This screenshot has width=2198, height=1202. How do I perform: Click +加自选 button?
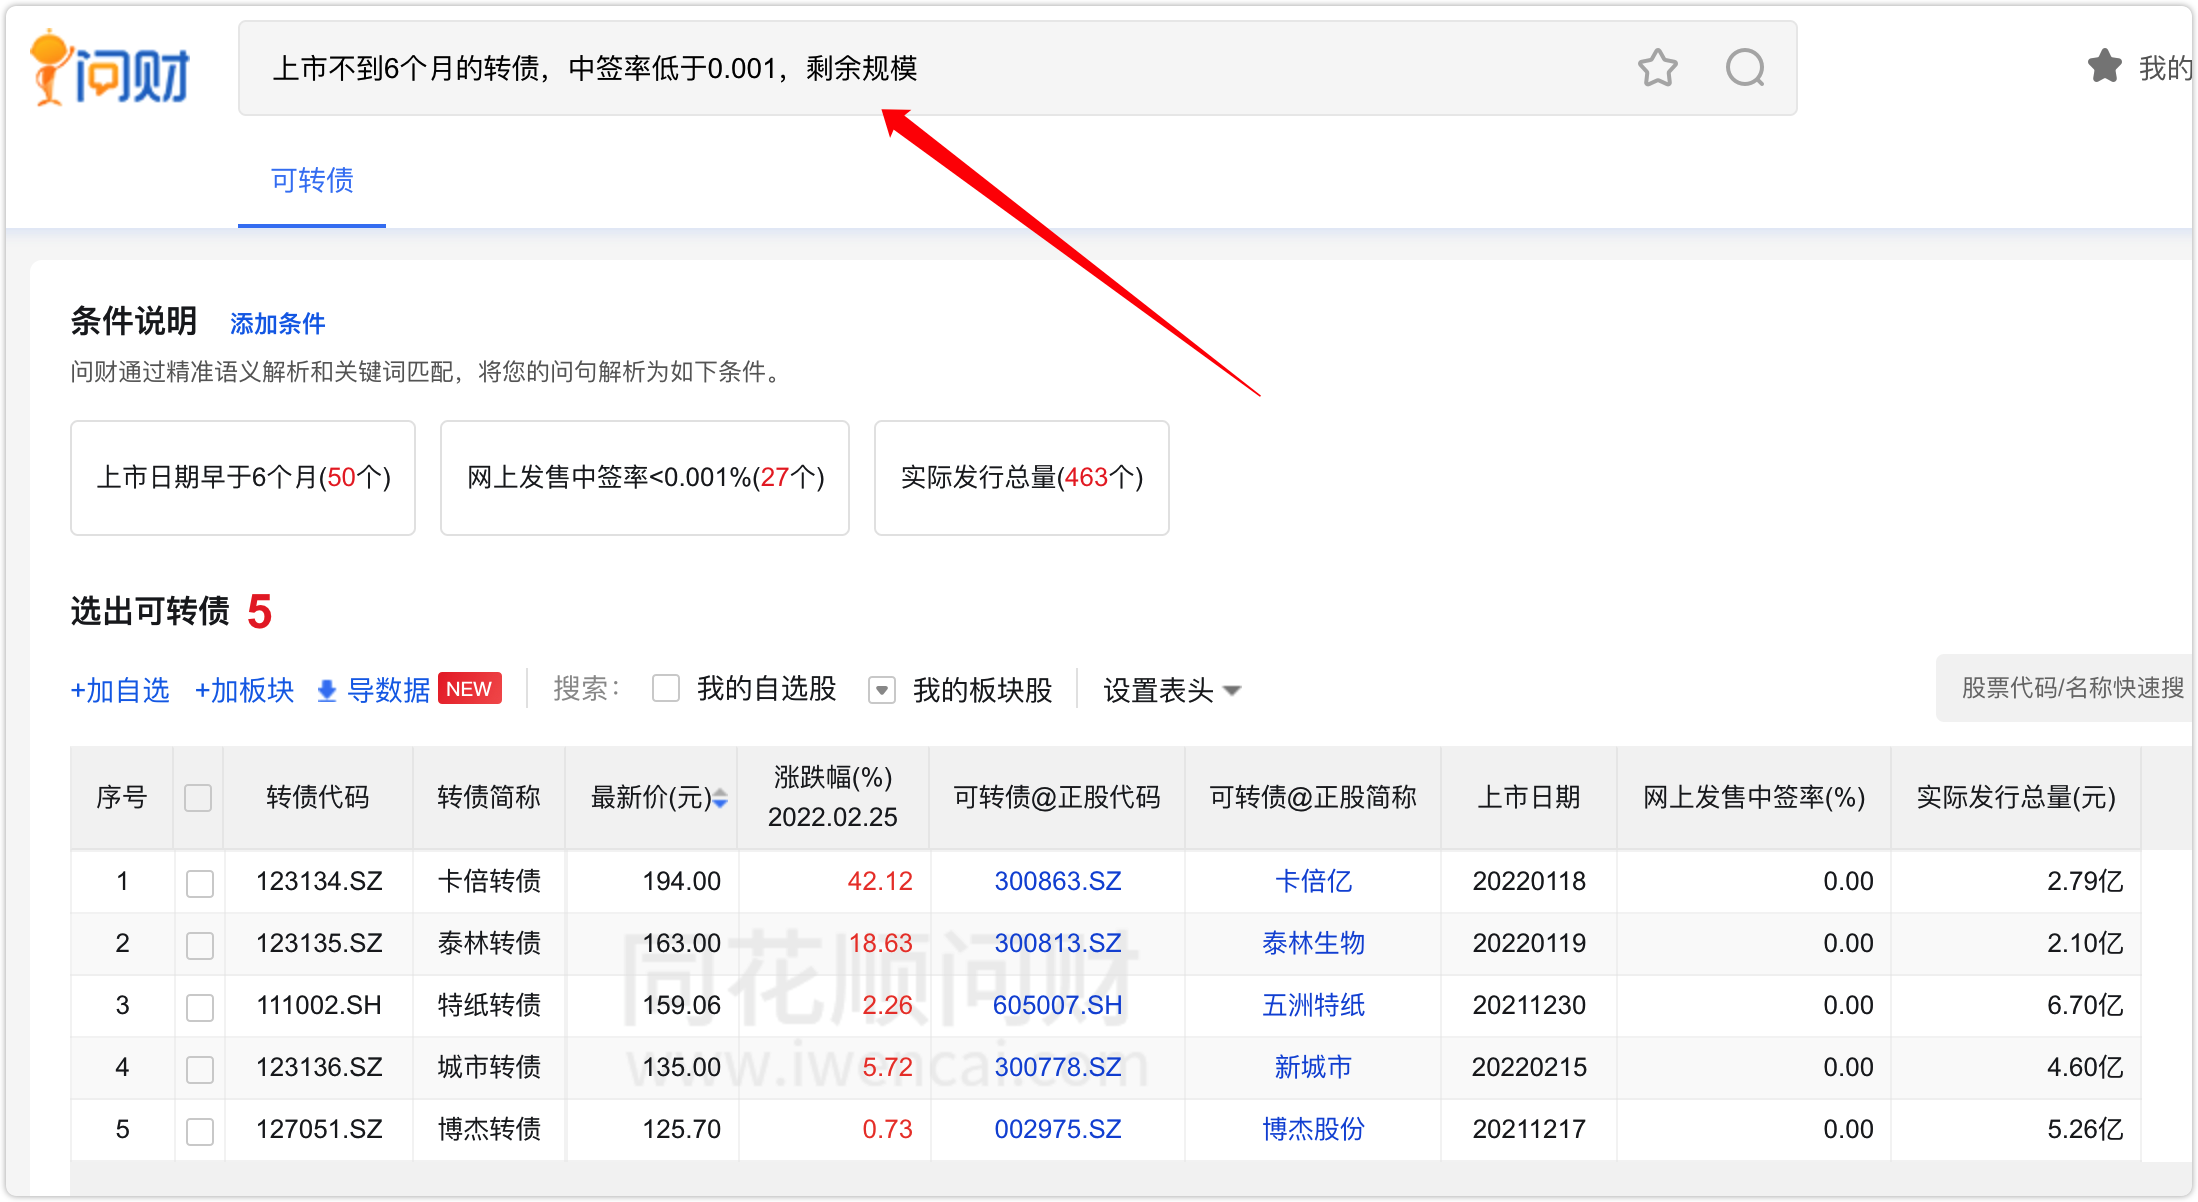click(120, 690)
